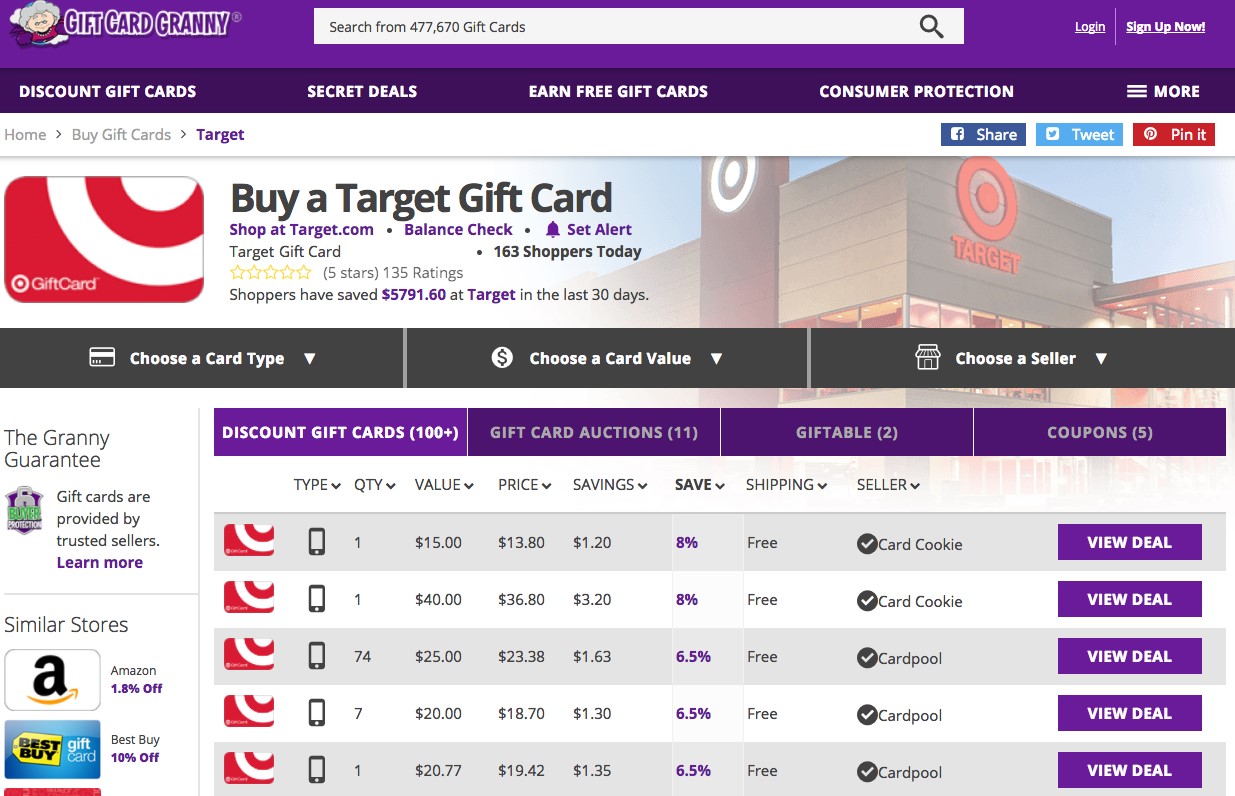Viewport: 1235px width, 796px height.
Task: Sort table by SHIPPING column
Action: pos(786,485)
